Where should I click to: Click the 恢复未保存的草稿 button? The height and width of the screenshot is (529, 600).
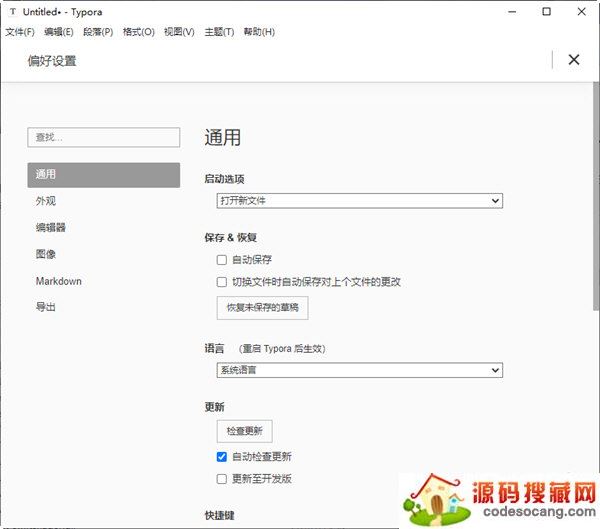tap(262, 308)
